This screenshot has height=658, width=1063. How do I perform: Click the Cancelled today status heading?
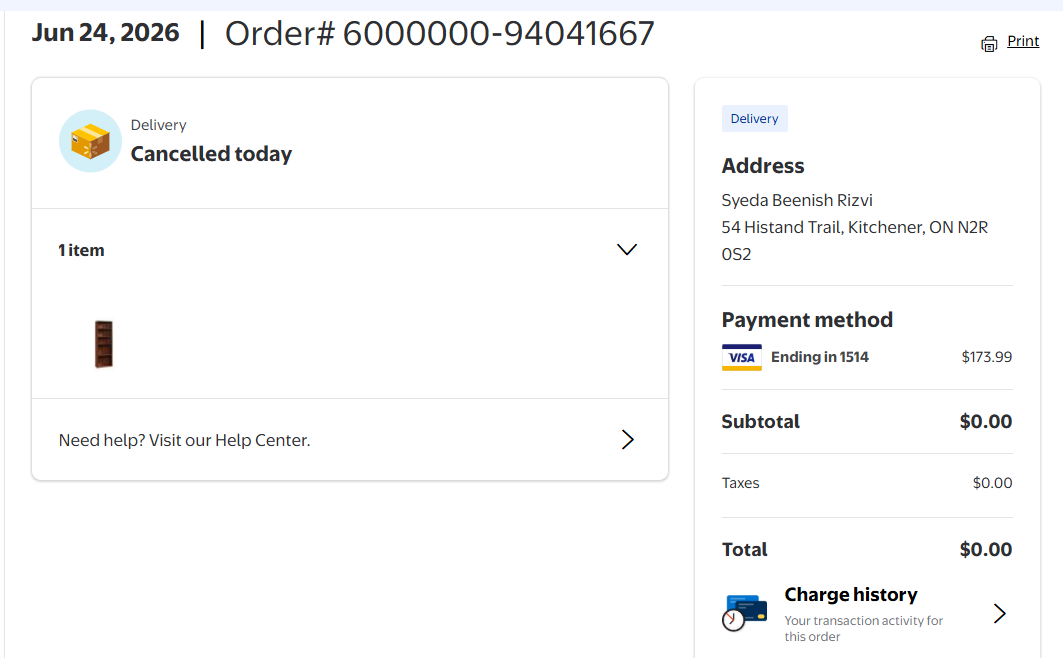[x=212, y=154]
